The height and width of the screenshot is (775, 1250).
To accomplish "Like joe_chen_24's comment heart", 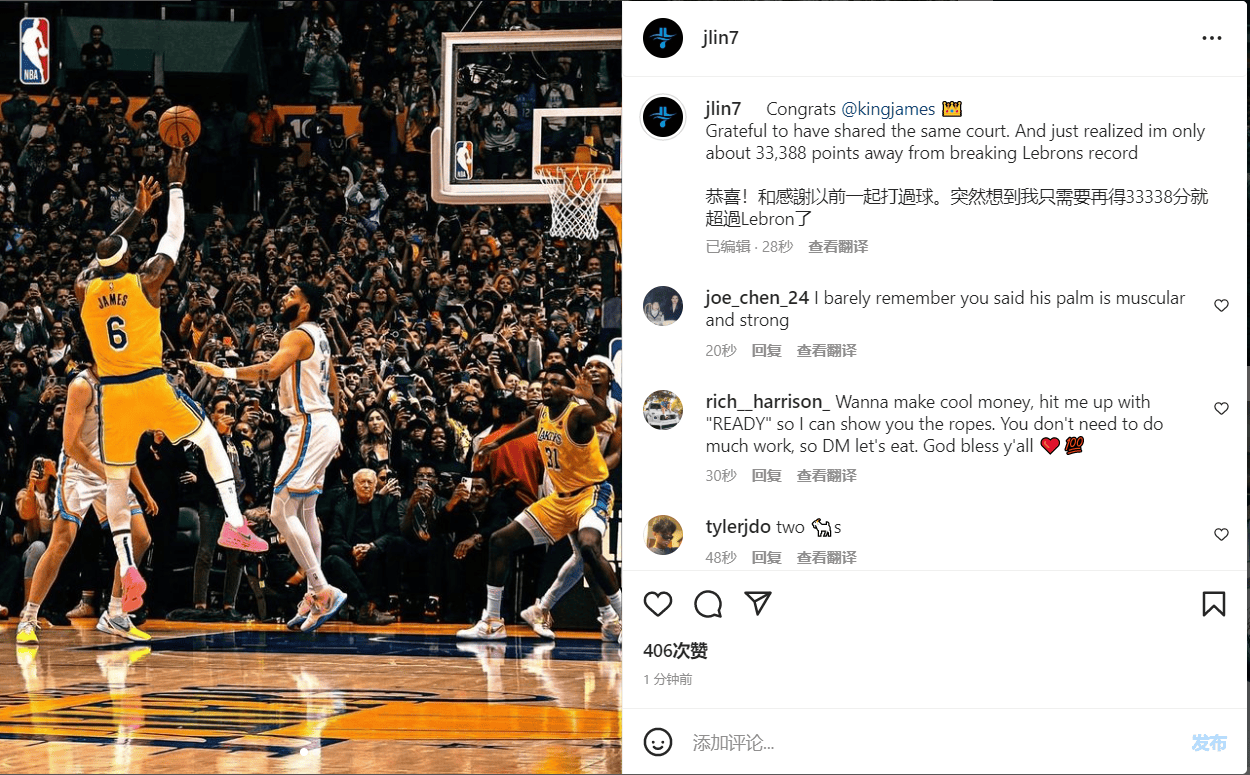I will [1221, 305].
